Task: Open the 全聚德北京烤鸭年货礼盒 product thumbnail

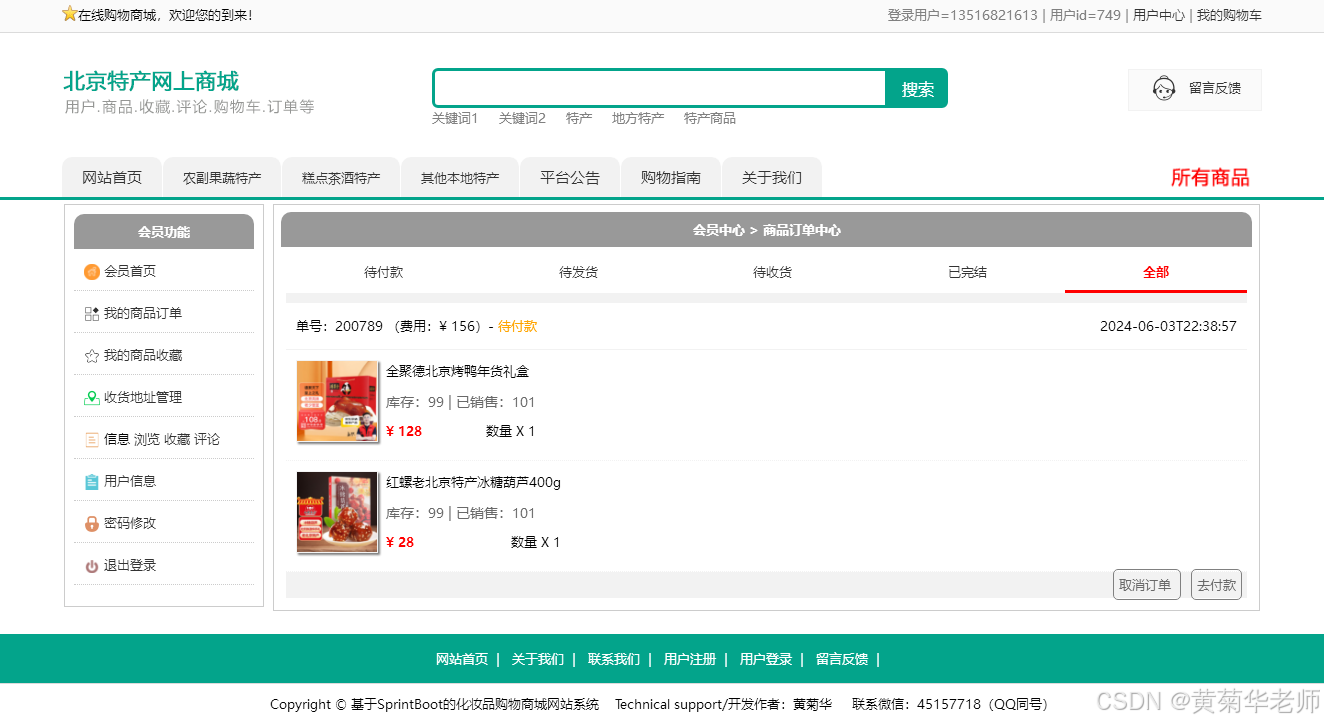Action: (337, 401)
